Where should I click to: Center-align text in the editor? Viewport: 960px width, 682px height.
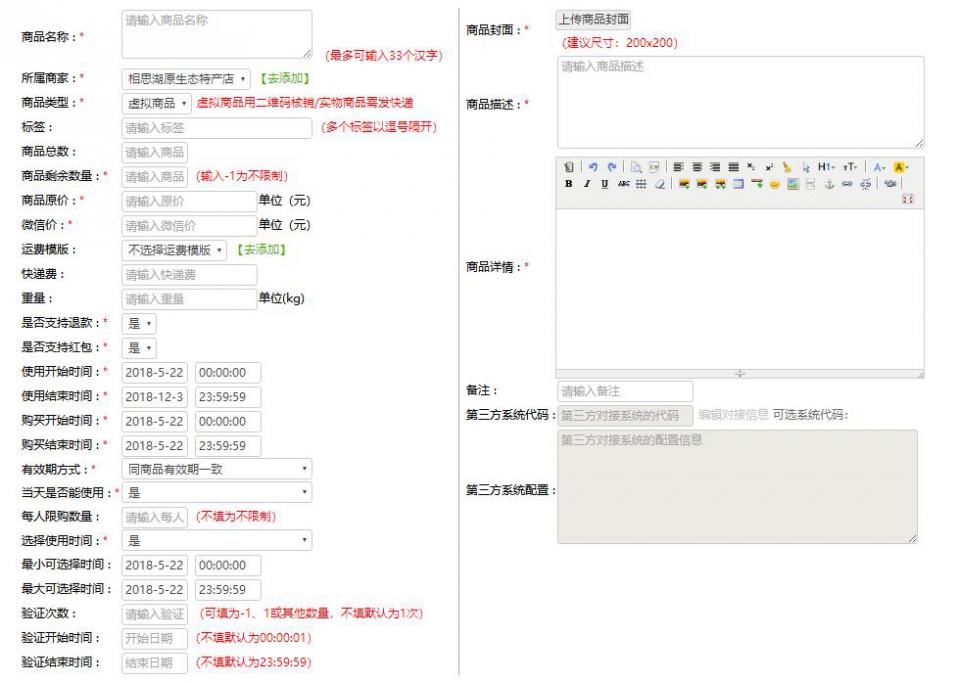696,167
